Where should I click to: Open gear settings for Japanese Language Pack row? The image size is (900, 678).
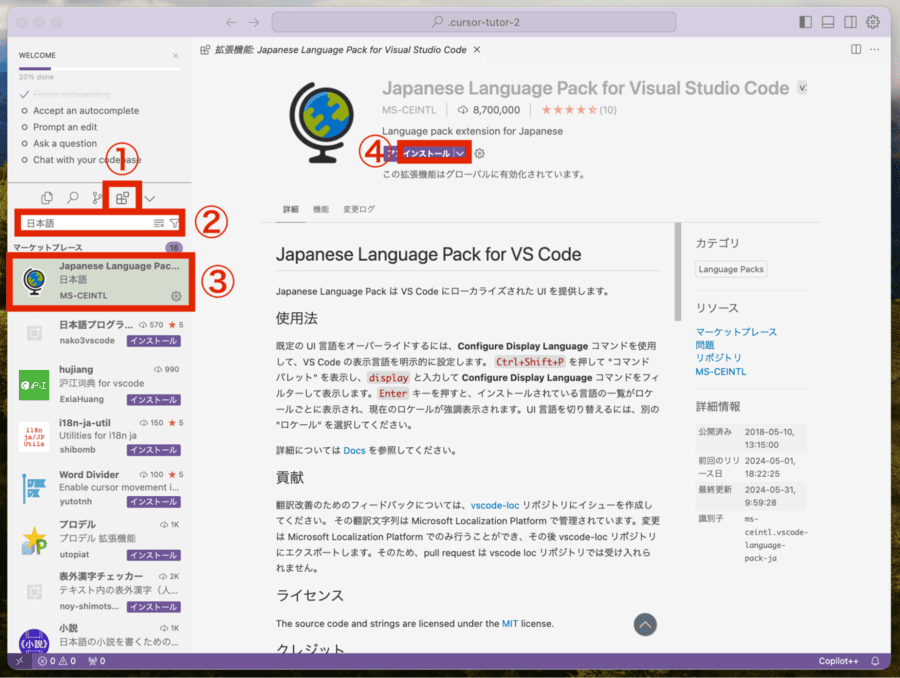(x=176, y=296)
